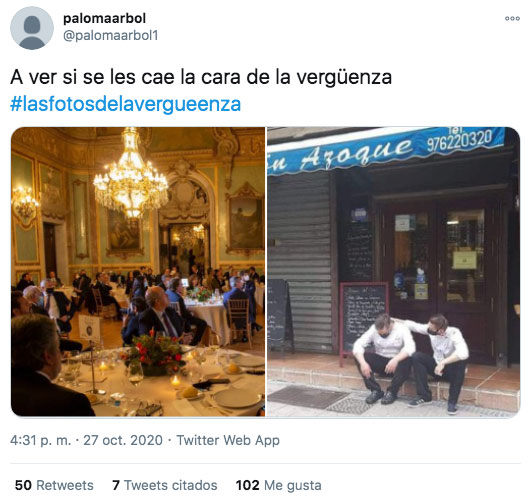
Task: View the 7 Tweets citados list
Action: tap(165, 485)
